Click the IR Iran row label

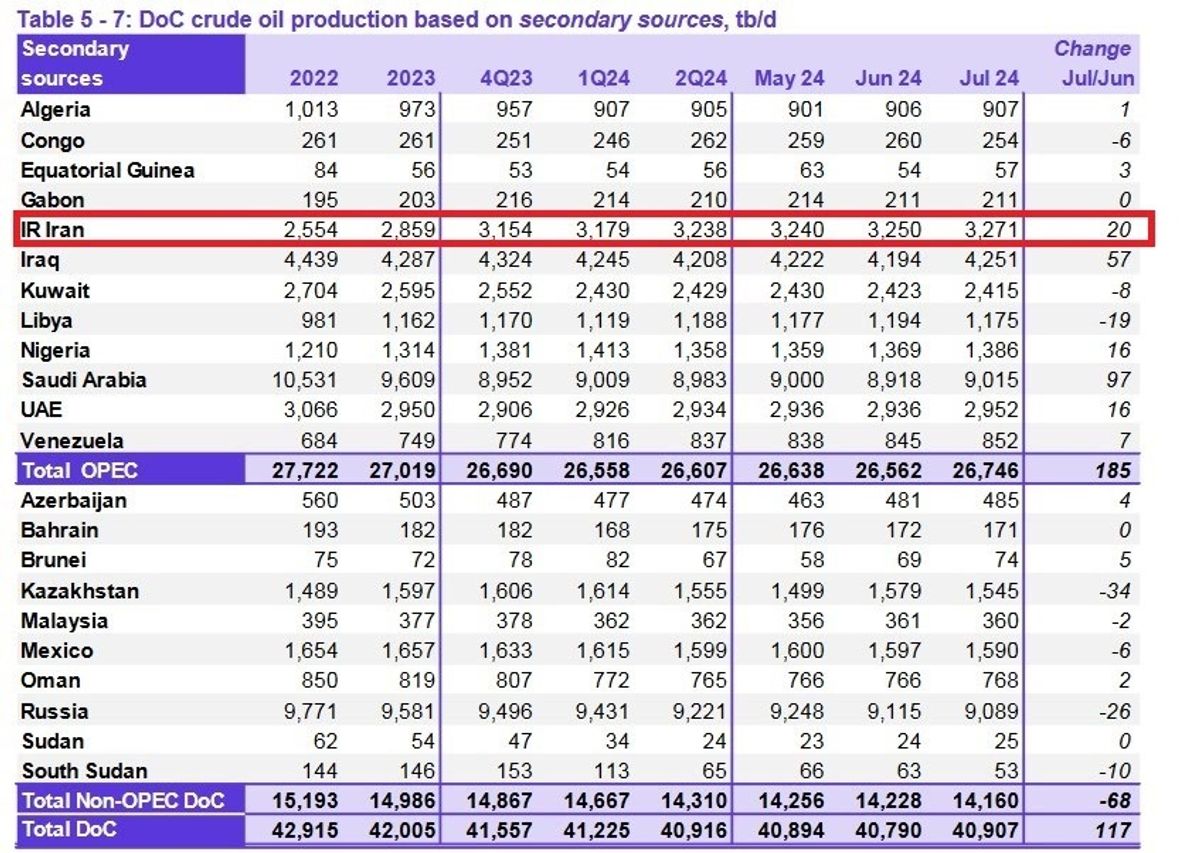coord(53,230)
